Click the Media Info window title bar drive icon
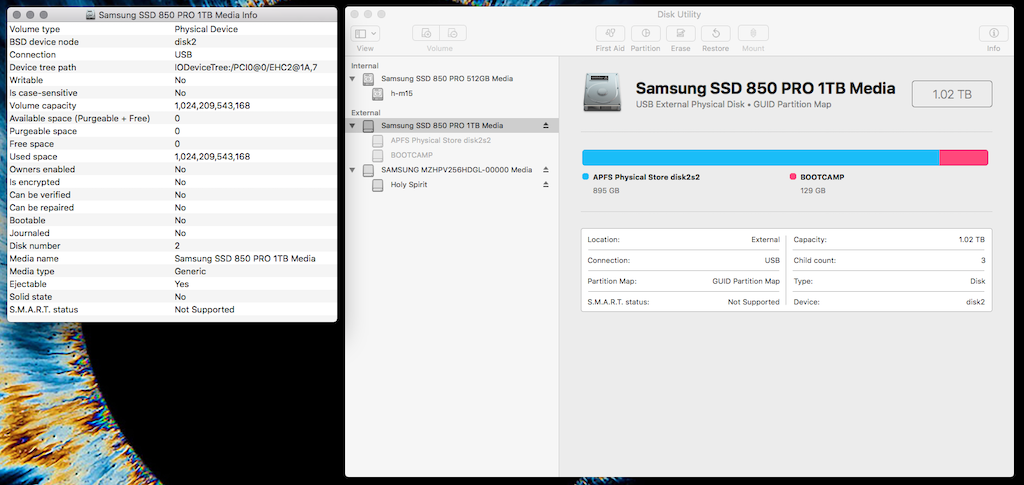 91,14
